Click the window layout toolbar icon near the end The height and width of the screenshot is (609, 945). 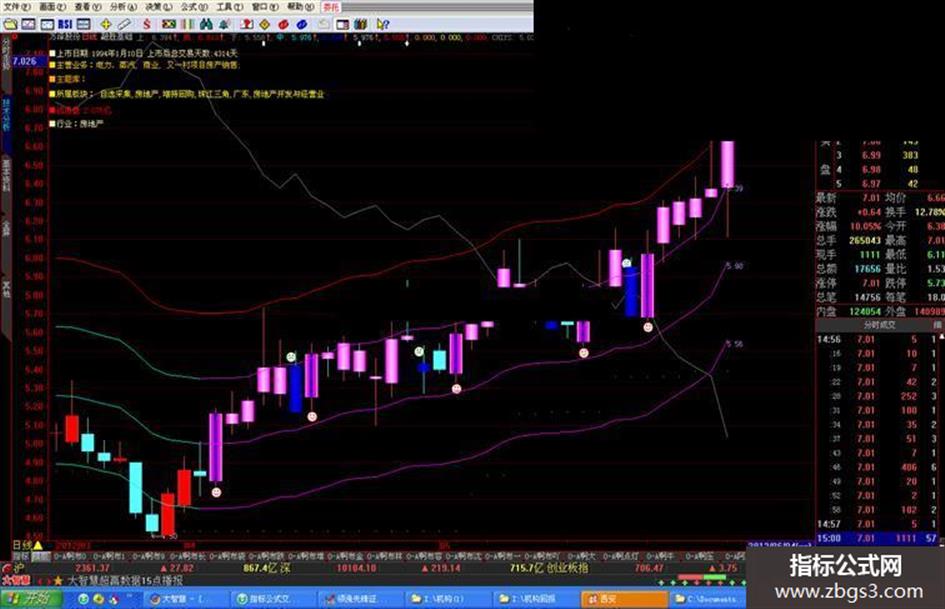pos(342,24)
